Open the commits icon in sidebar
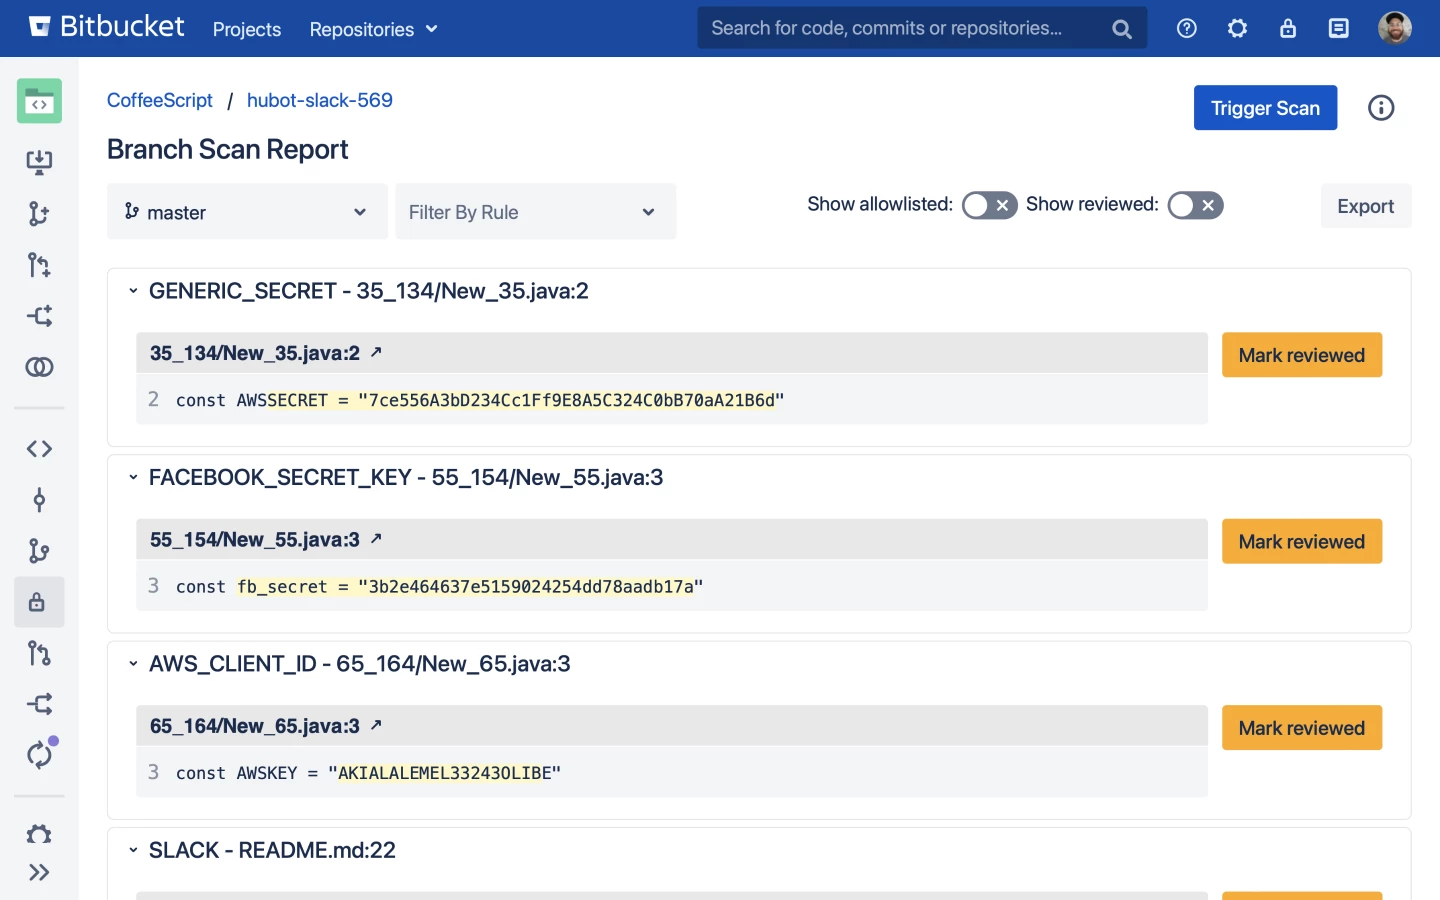Image resolution: width=1440 pixels, height=900 pixels. [39, 500]
